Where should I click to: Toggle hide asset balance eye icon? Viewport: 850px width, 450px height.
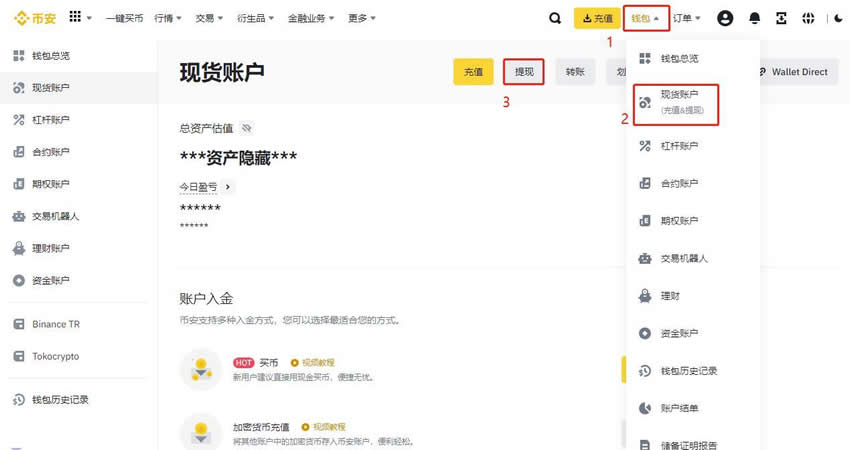[247, 128]
